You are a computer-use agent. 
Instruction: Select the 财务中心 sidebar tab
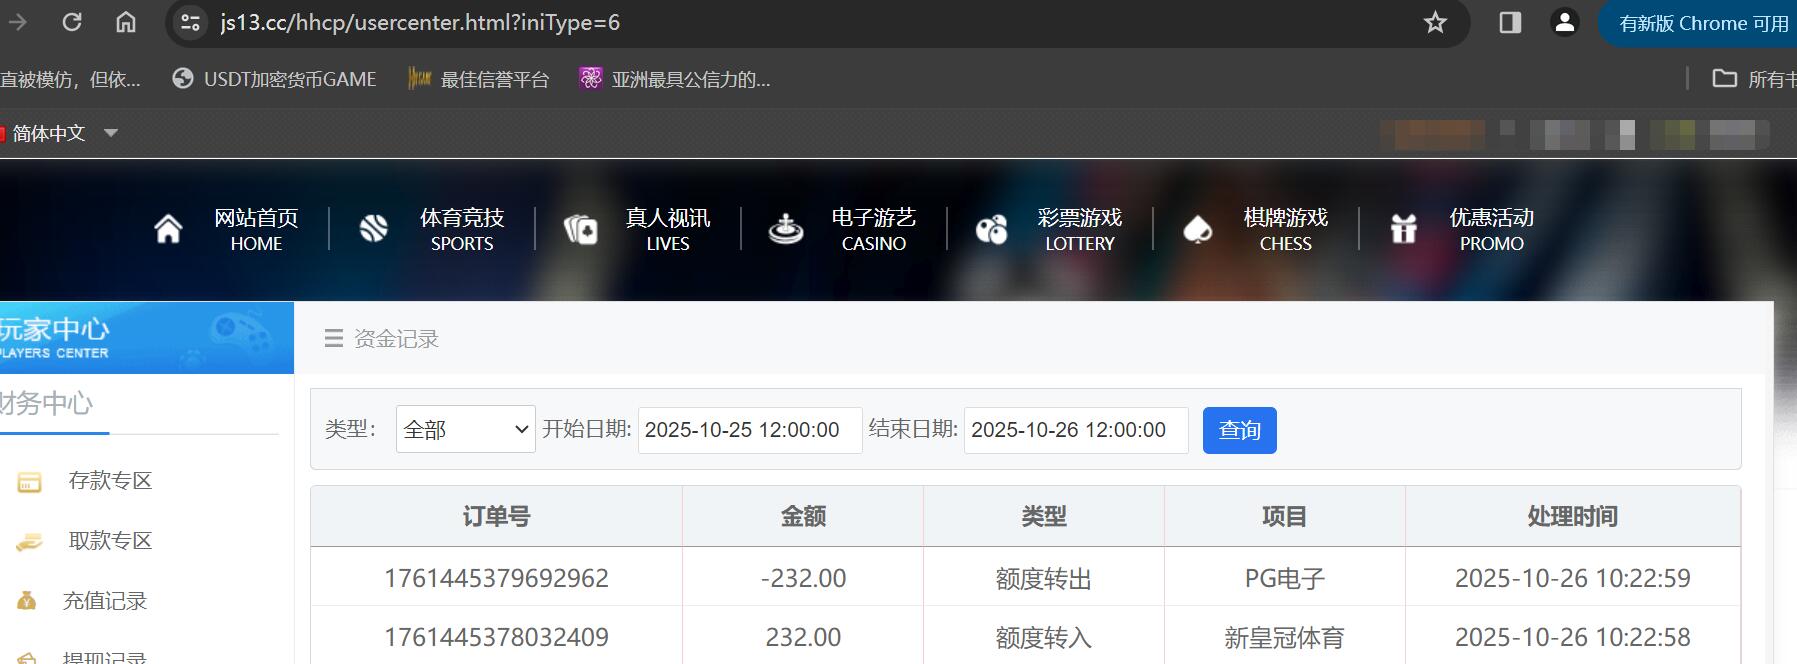point(47,404)
